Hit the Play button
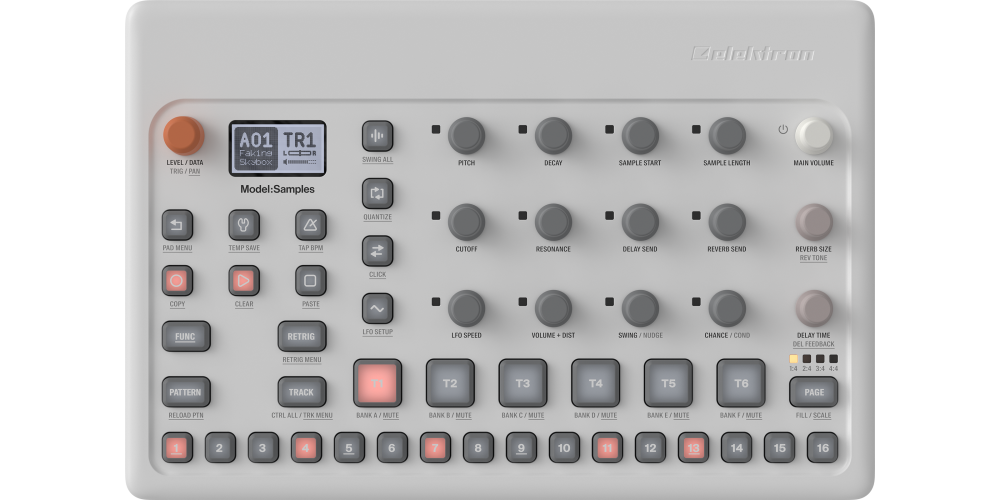This screenshot has width=1000, height=500. tap(244, 281)
